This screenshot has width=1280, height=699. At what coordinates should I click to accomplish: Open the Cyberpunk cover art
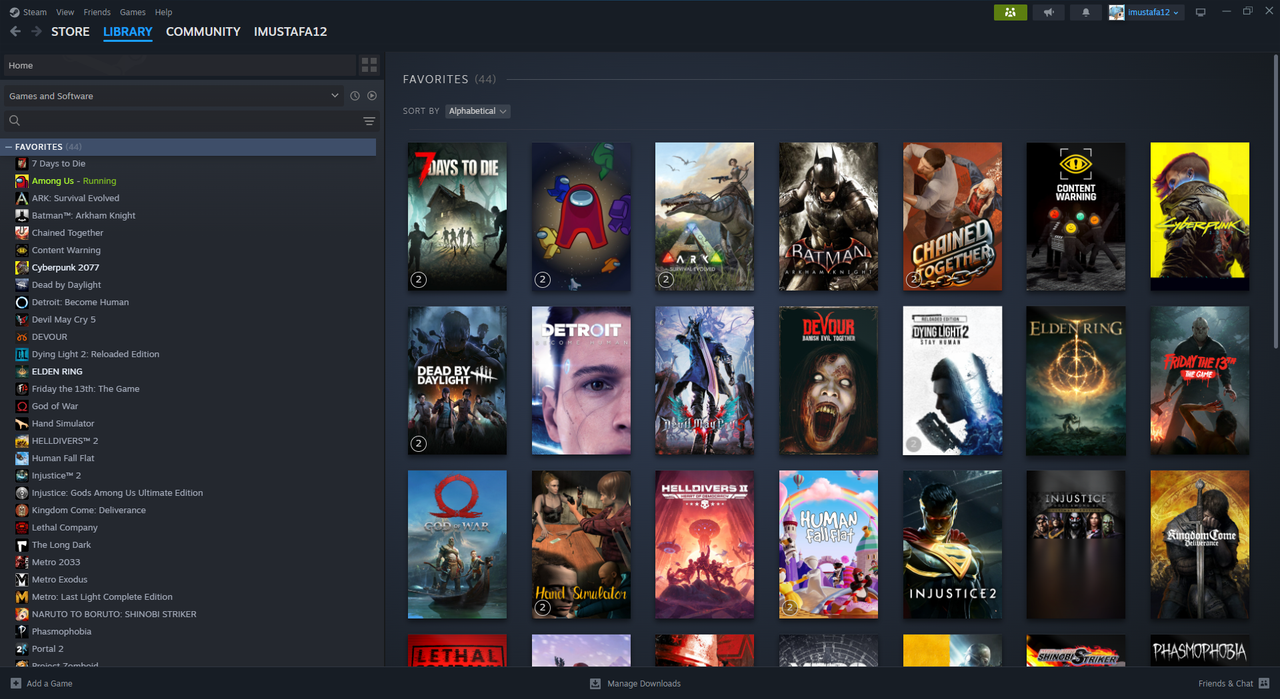pyautogui.click(x=1200, y=216)
